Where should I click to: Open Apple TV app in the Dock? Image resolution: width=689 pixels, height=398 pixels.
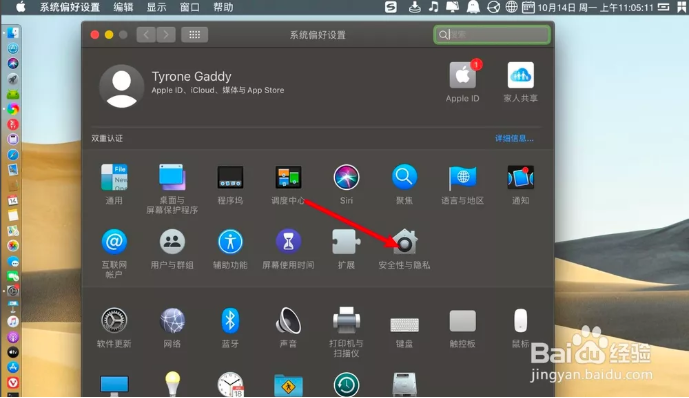click(13, 352)
